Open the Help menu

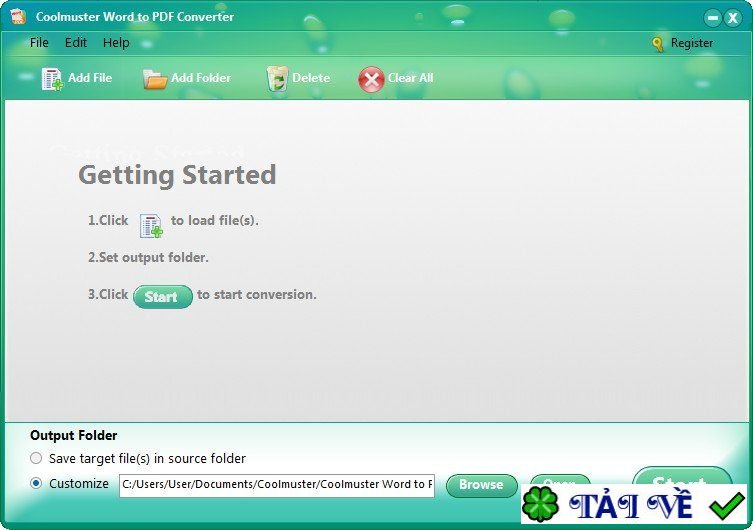coord(116,43)
